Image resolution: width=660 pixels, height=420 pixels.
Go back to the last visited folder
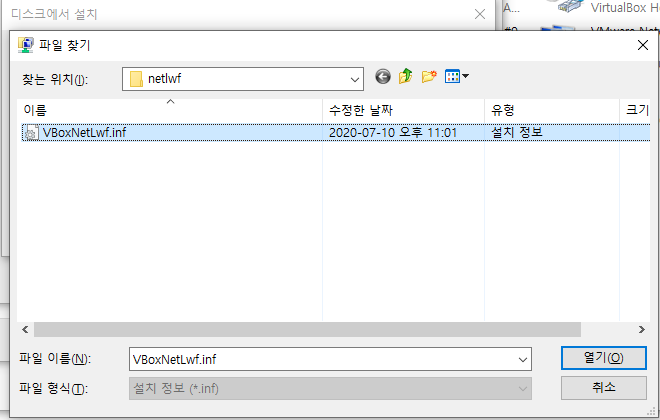pyautogui.click(x=383, y=77)
